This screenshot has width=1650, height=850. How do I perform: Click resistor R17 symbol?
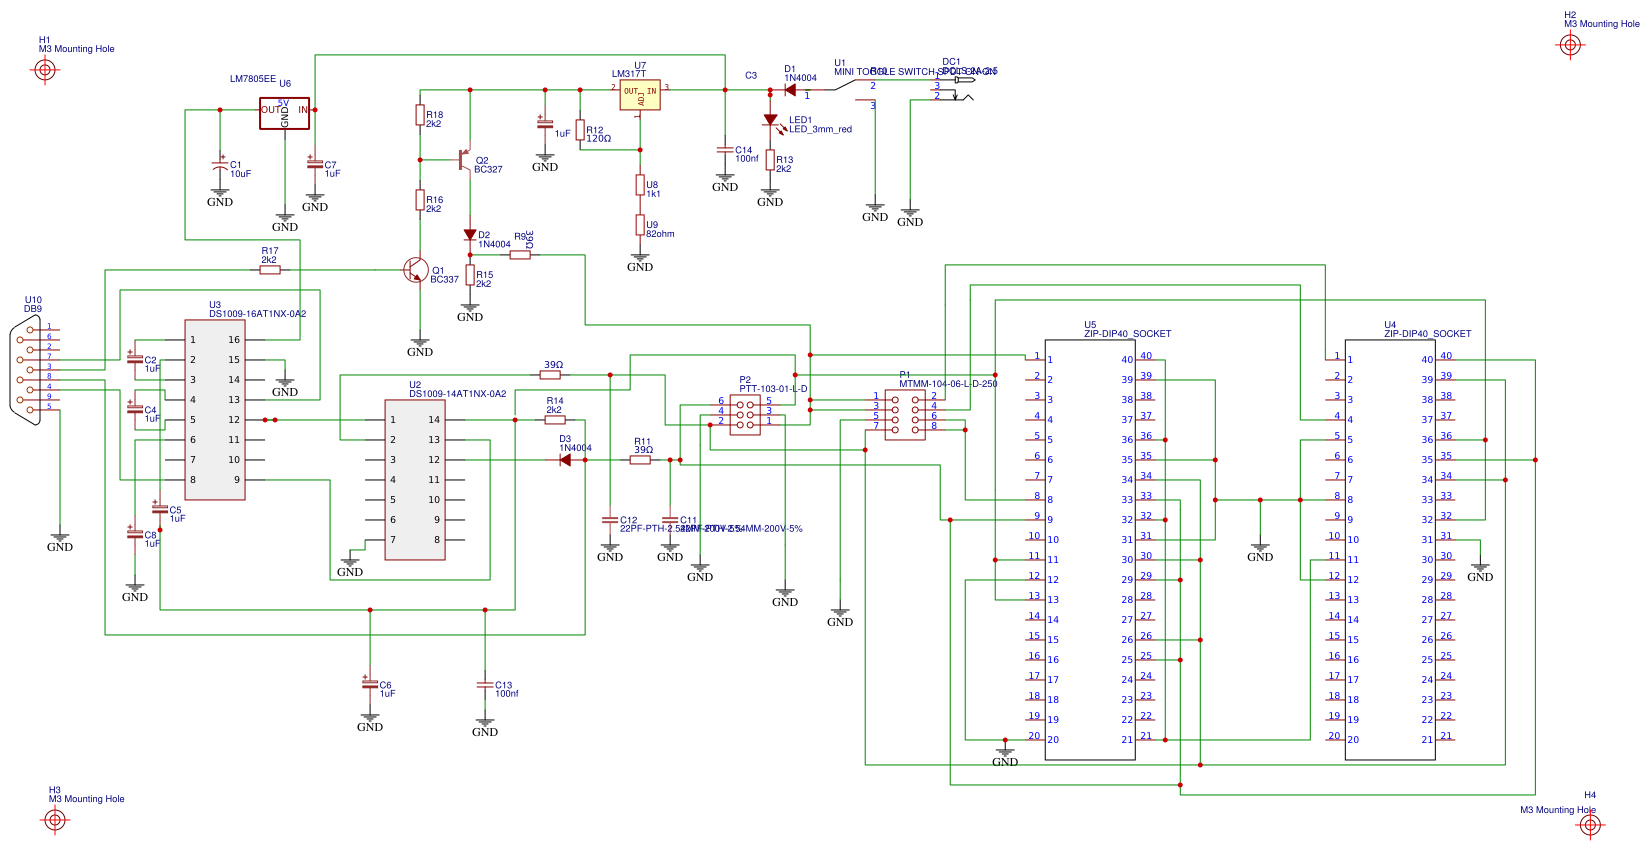[270, 270]
